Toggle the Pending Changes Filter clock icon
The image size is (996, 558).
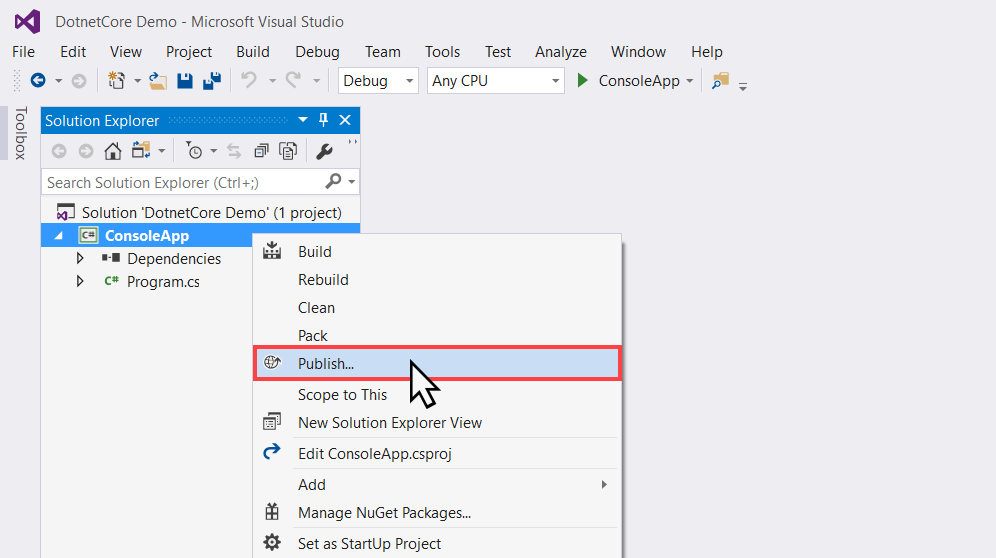[x=194, y=151]
